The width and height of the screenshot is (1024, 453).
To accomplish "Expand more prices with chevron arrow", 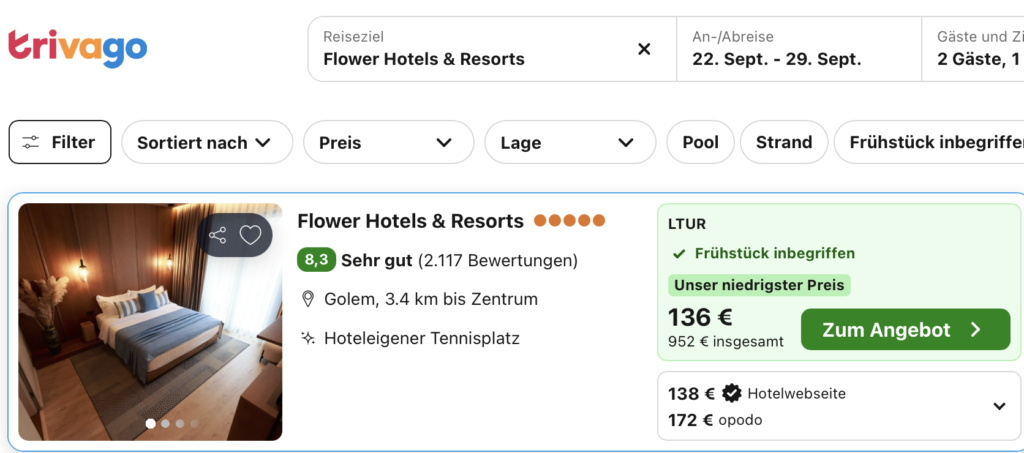I will click(x=999, y=406).
